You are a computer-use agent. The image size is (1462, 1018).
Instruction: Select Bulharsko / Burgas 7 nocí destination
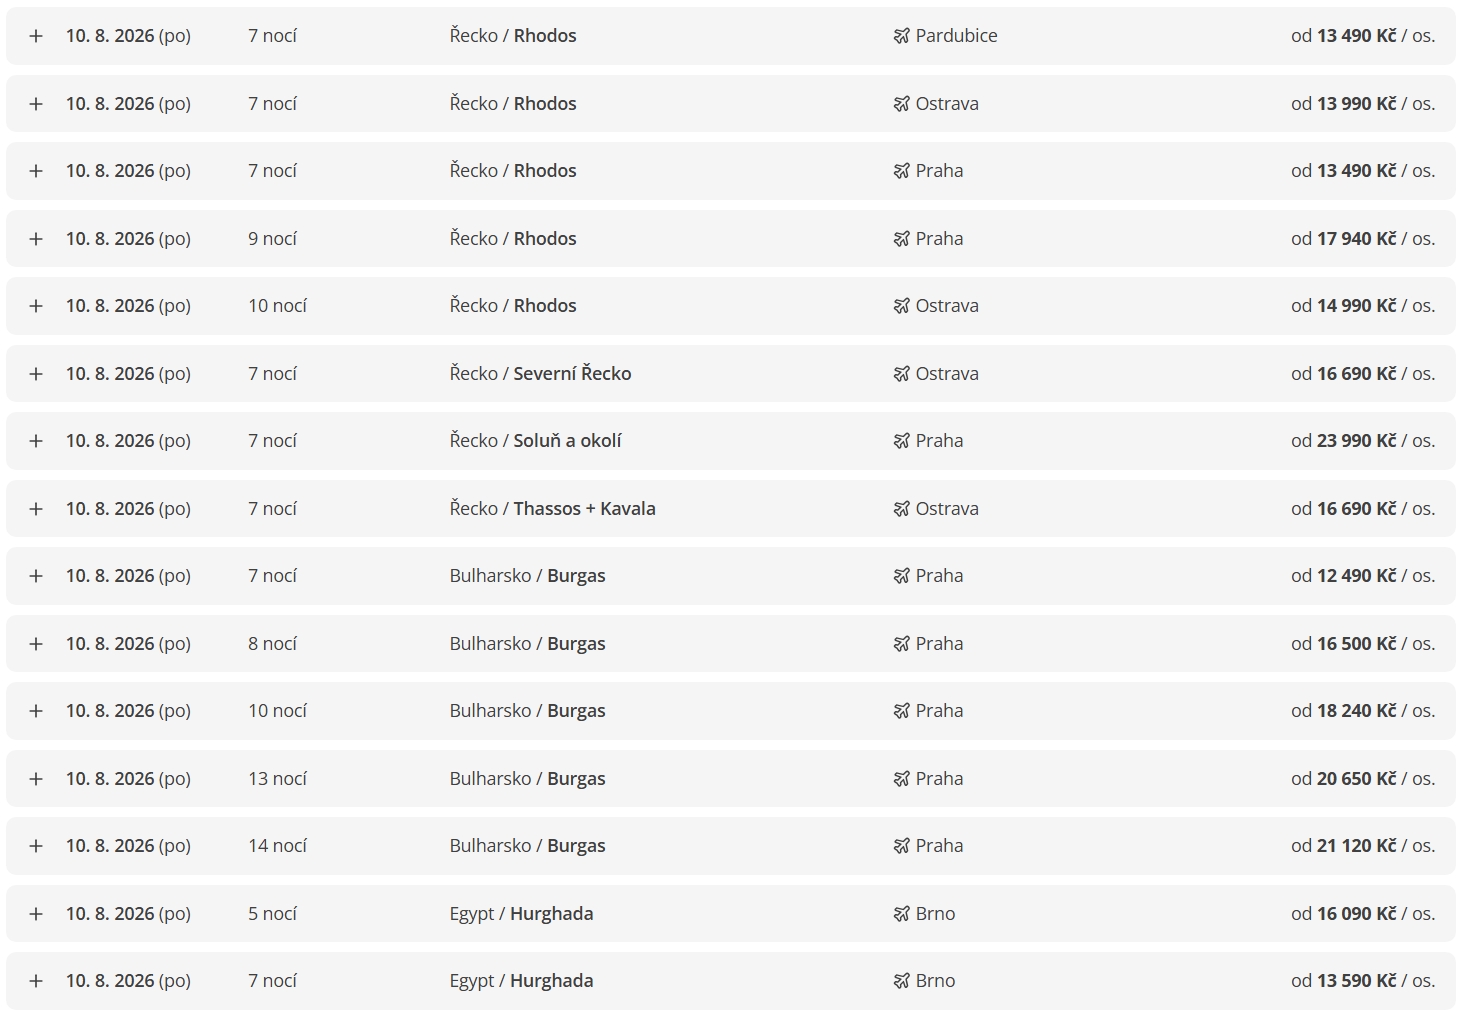pyautogui.click(x=527, y=576)
